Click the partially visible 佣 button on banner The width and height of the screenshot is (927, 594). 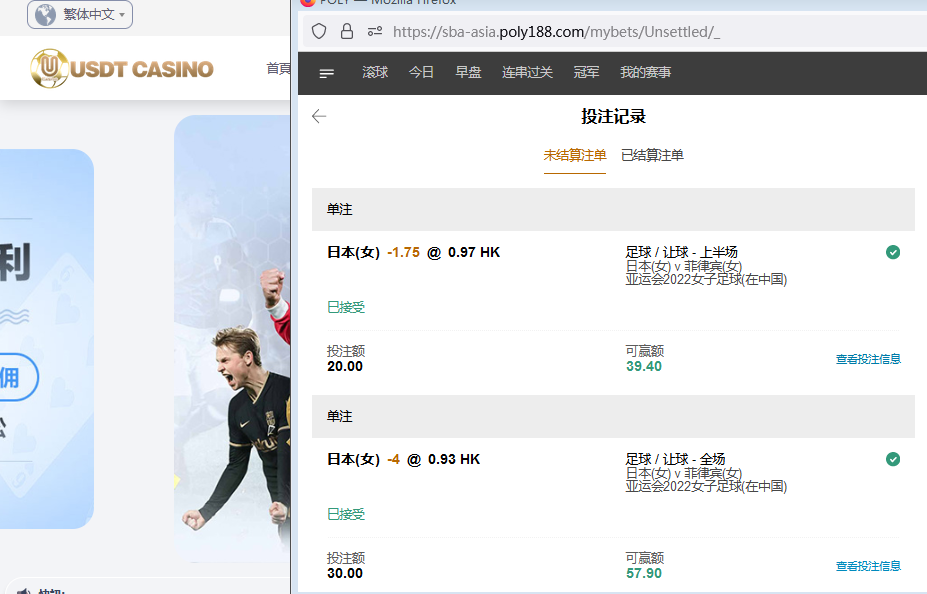click(x=17, y=377)
